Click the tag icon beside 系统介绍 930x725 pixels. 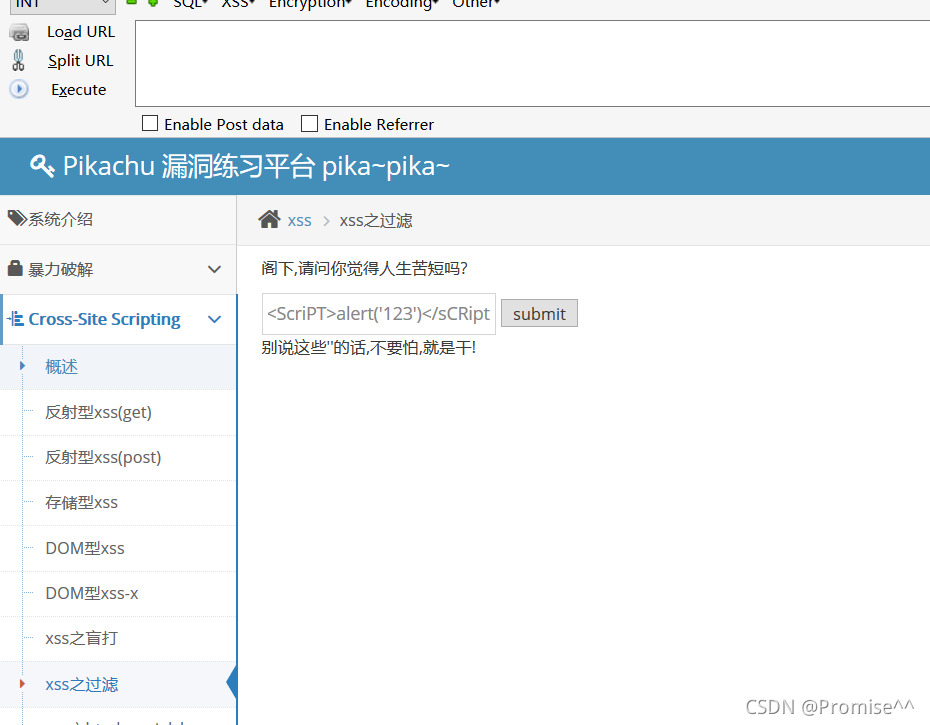pyautogui.click(x=17, y=218)
